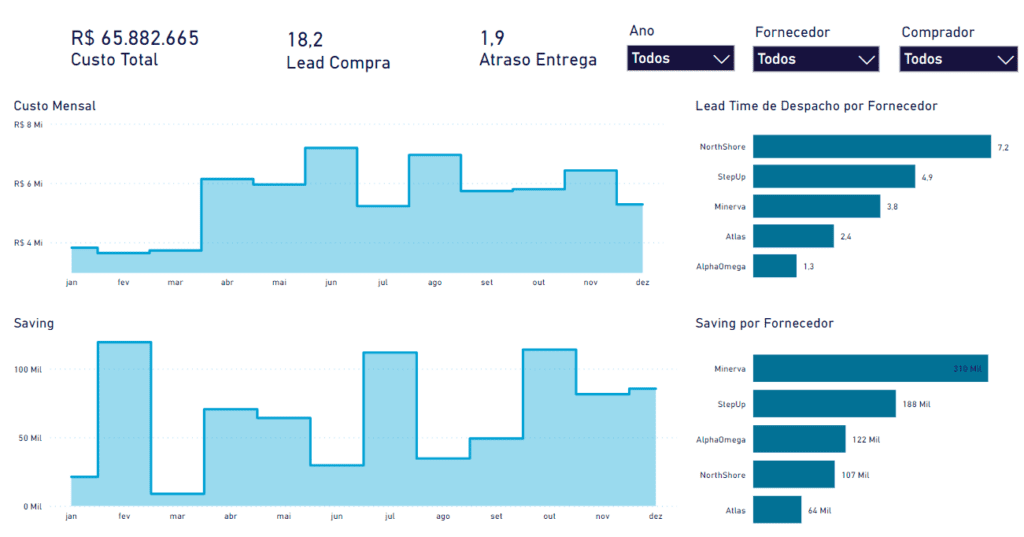The width and height of the screenshot is (1024, 537).
Task: Click the fev label in Saving chart
Action: (x=124, y=516)
